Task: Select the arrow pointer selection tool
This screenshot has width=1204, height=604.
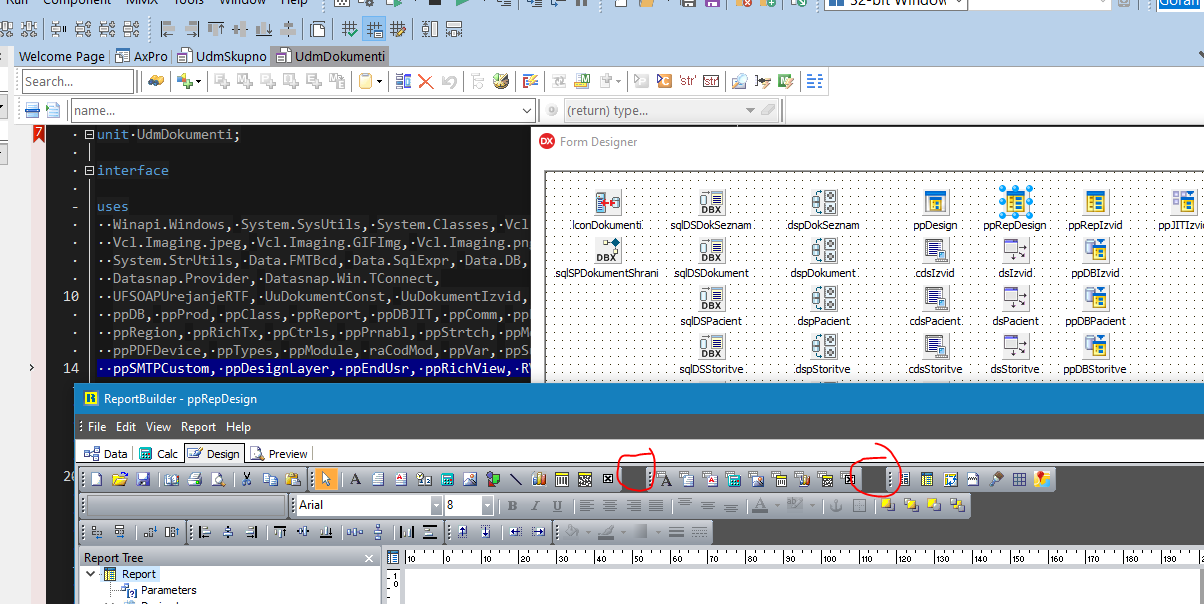Action: pyautogui.click(x=325, y=480)
